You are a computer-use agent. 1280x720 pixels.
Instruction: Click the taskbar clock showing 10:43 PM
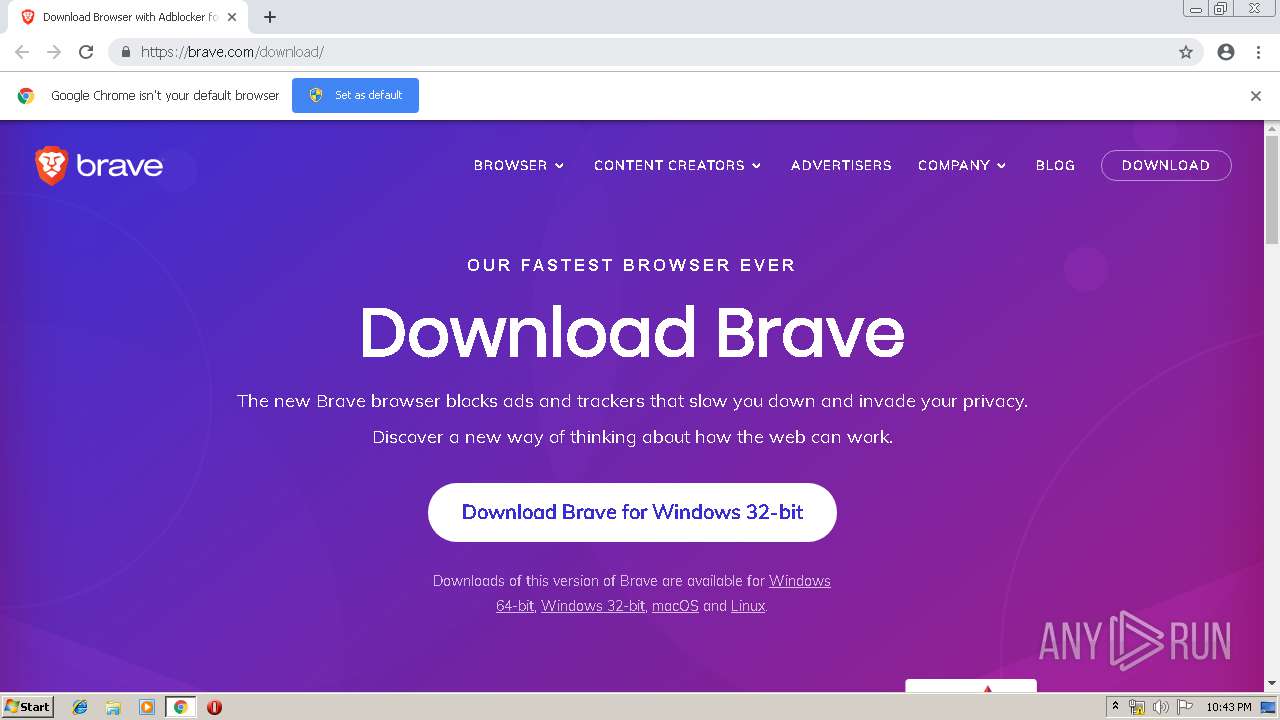(x=1229, y=707)
